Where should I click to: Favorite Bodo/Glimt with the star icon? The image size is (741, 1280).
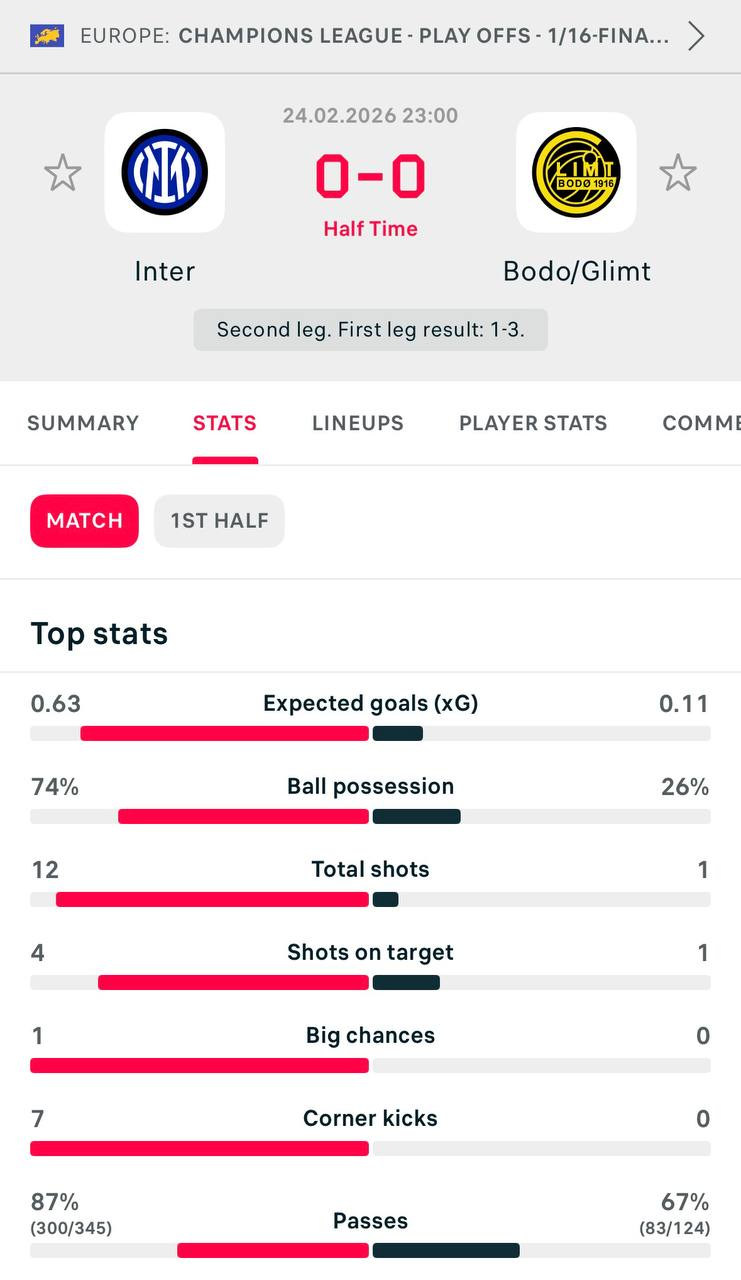pos(677,173)
